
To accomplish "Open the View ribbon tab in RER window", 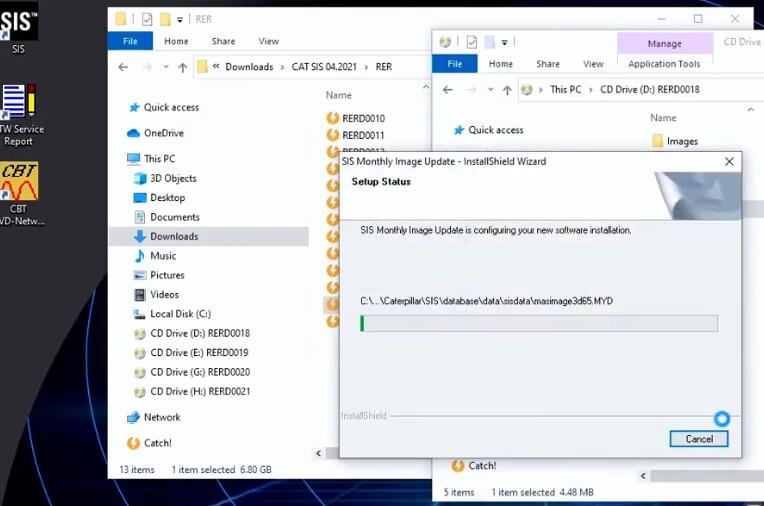I will pos(268,41).
